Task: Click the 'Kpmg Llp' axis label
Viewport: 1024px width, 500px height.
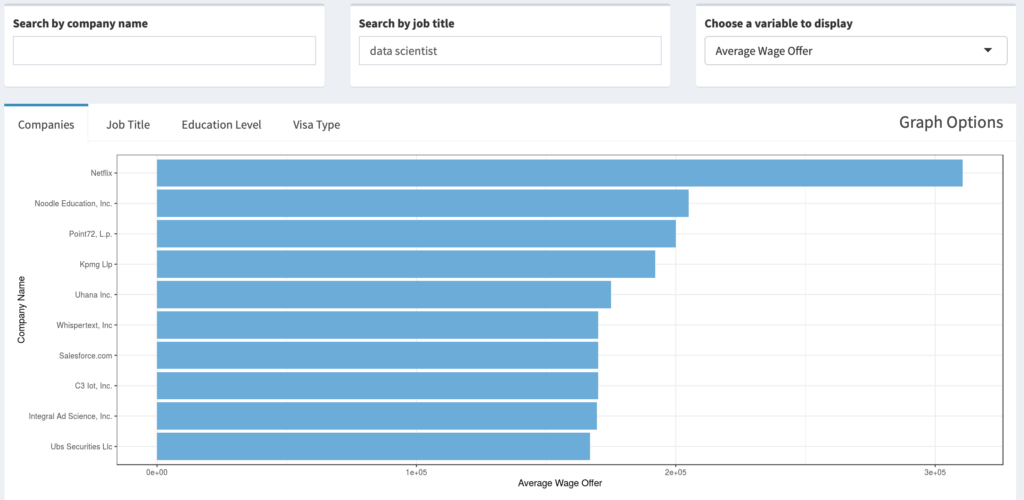Action: click(x=97, y=264)
